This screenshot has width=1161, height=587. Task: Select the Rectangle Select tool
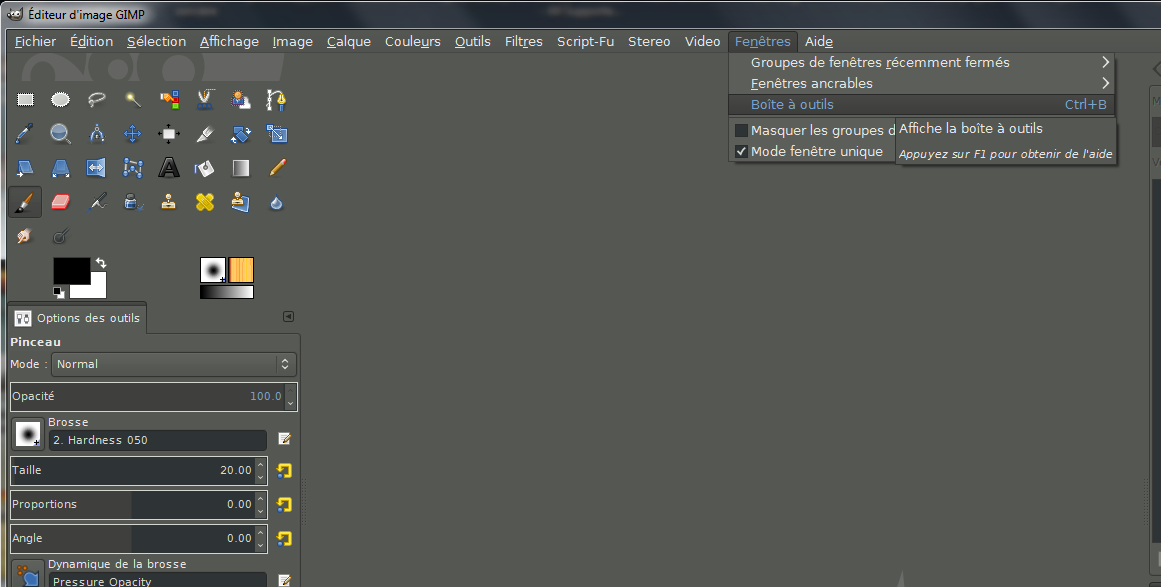25,100
